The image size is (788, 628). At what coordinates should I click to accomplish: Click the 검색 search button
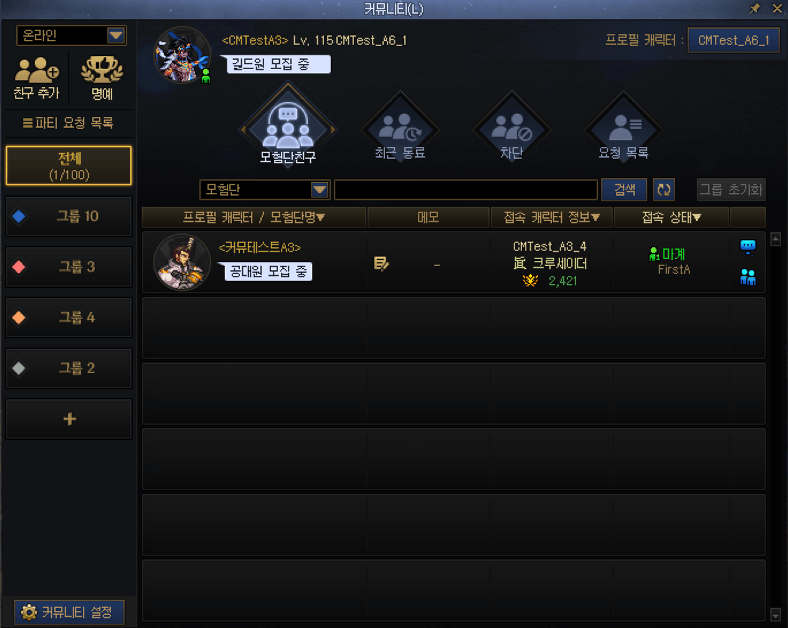(624, 189)
